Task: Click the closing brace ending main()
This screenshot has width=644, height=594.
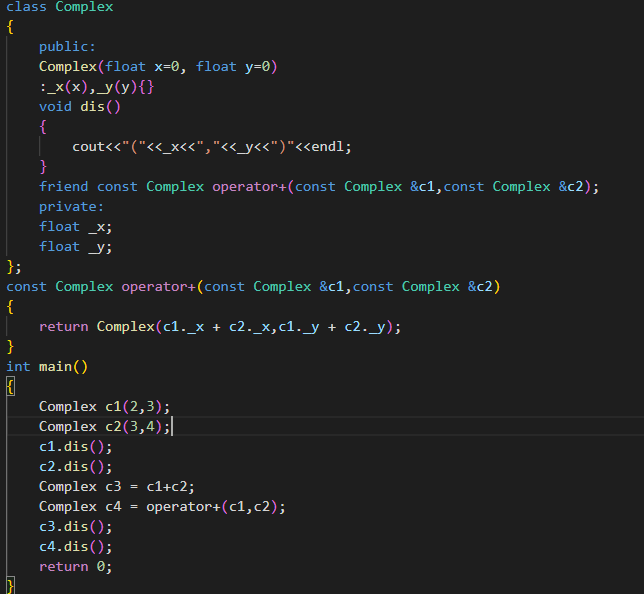Action: coord(11,586)
